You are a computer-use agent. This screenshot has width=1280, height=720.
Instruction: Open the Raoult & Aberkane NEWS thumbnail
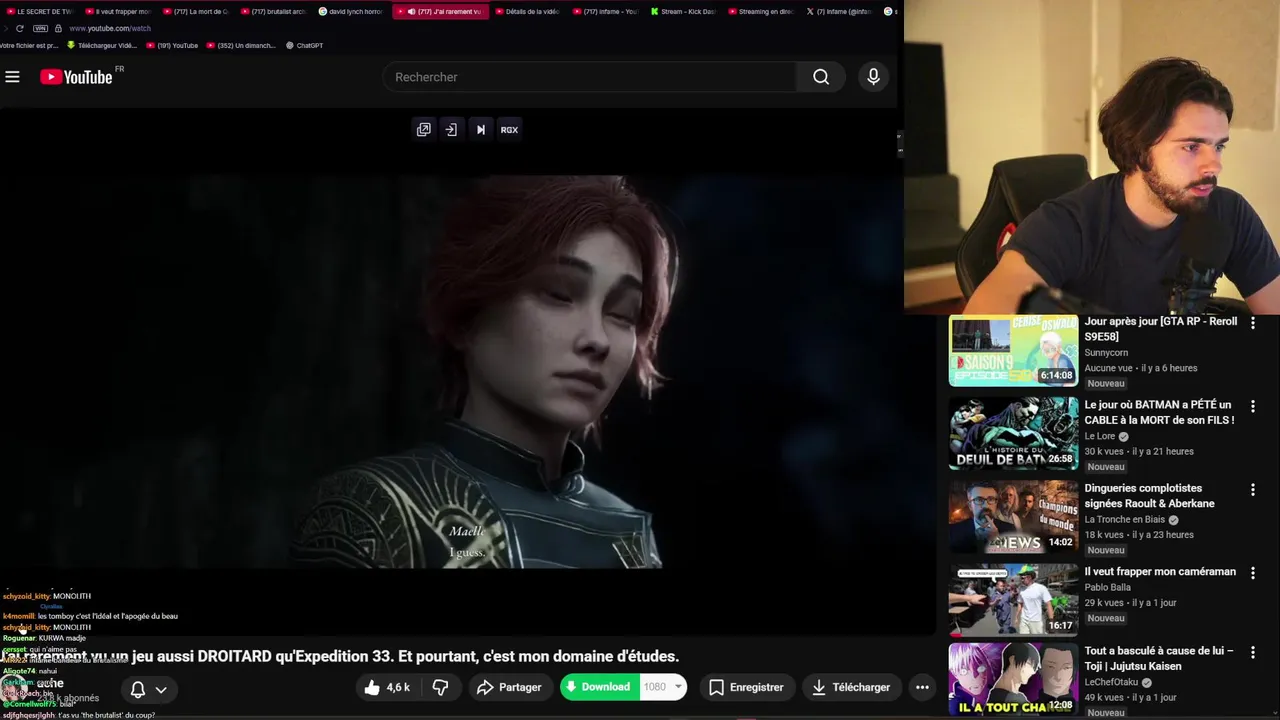point(1013,517)
